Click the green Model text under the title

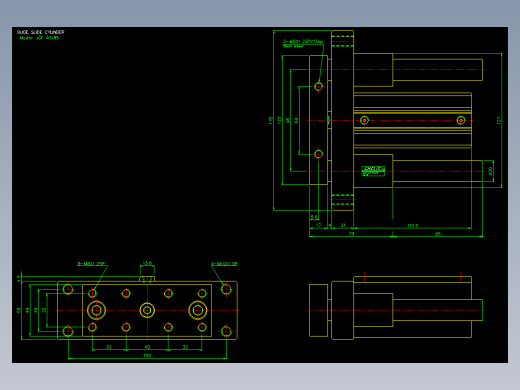(39, 38)
